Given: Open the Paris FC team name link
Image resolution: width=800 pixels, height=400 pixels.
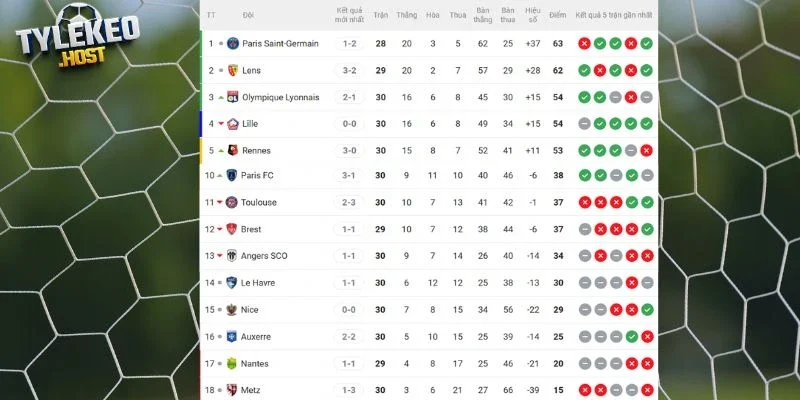Looking at the screenshot, I should pyautogui.click(x=257, y=176).
